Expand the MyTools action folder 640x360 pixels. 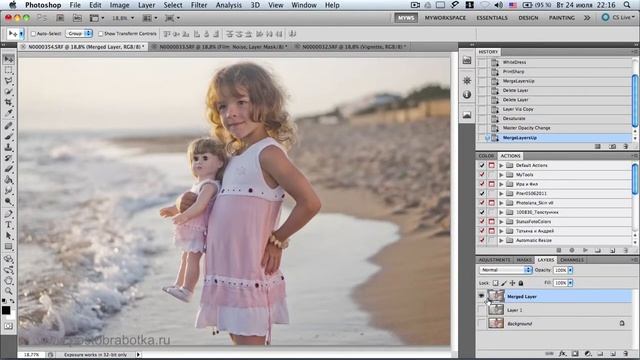point(501,175)
